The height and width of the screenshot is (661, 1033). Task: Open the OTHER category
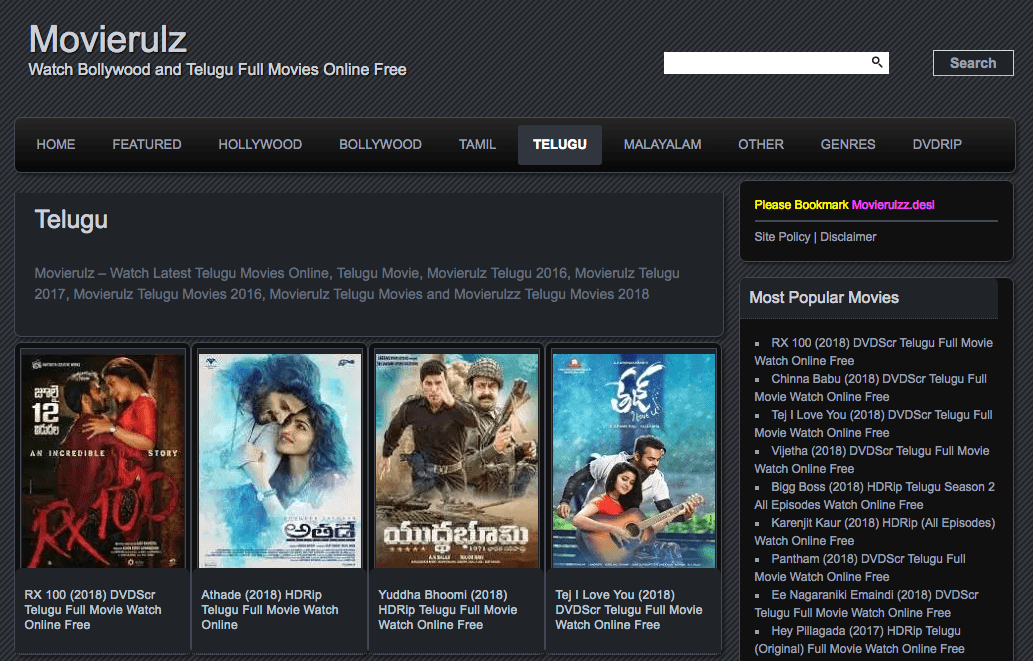coord(760,144)
